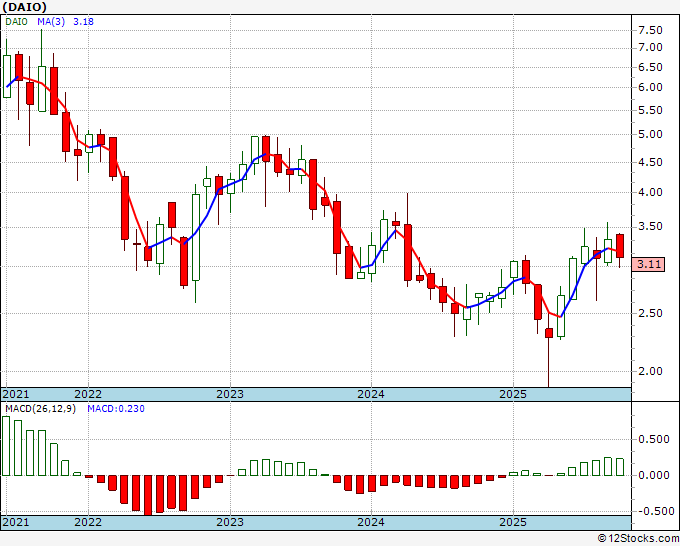680x546 pixels.
Task: Click 2025 on the price chart timeline
Action: 513,394
